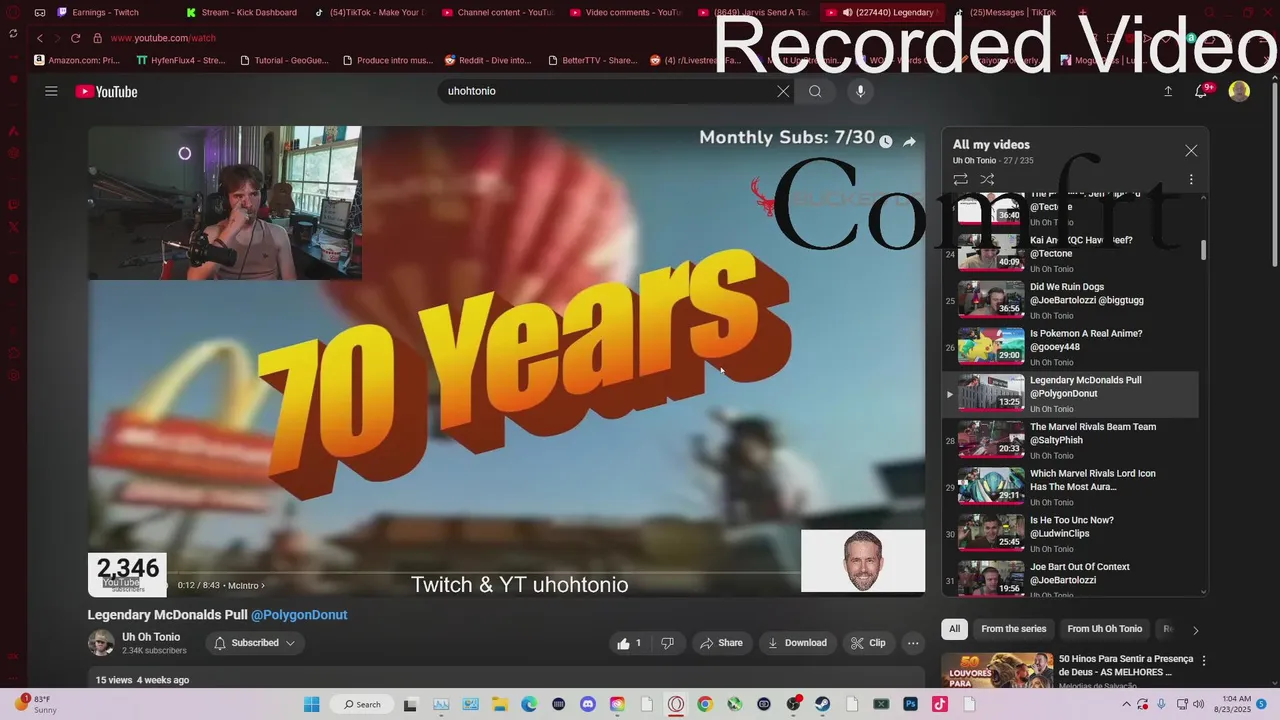Open the Reddit - Dive into bookmark
The width and height of the screenshot is (1280, 720).
click(x=488, y=60)
